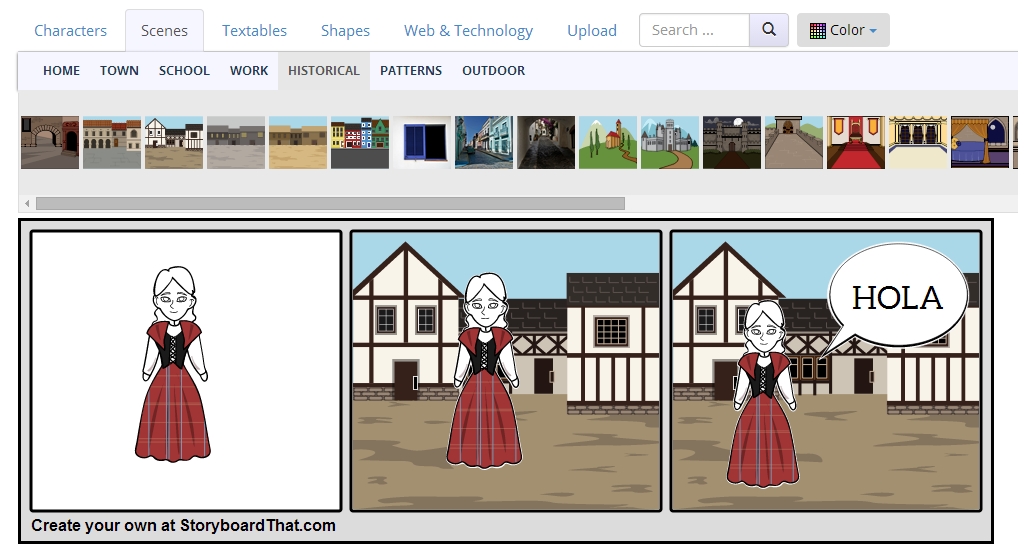Select the woman in the blank first cell
1034x548 pixels.
pos(173,363)
